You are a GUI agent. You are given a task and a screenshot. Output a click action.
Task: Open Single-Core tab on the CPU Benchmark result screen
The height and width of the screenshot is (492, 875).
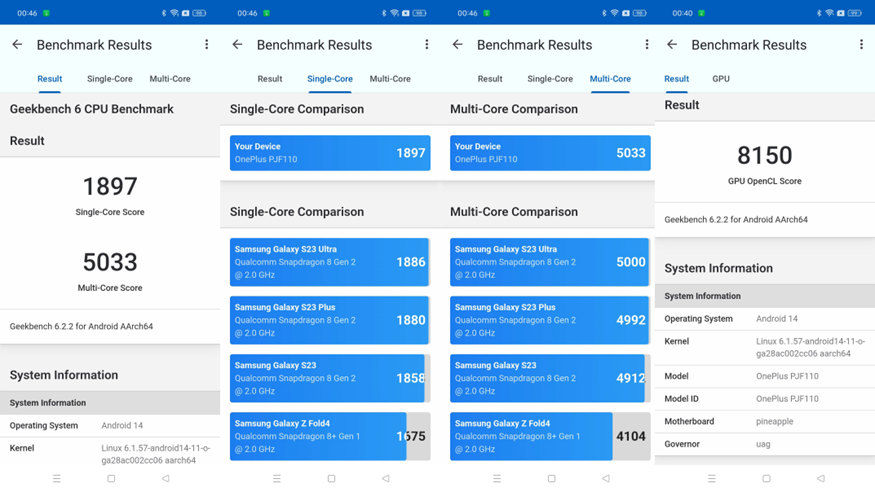coord(110,79)
